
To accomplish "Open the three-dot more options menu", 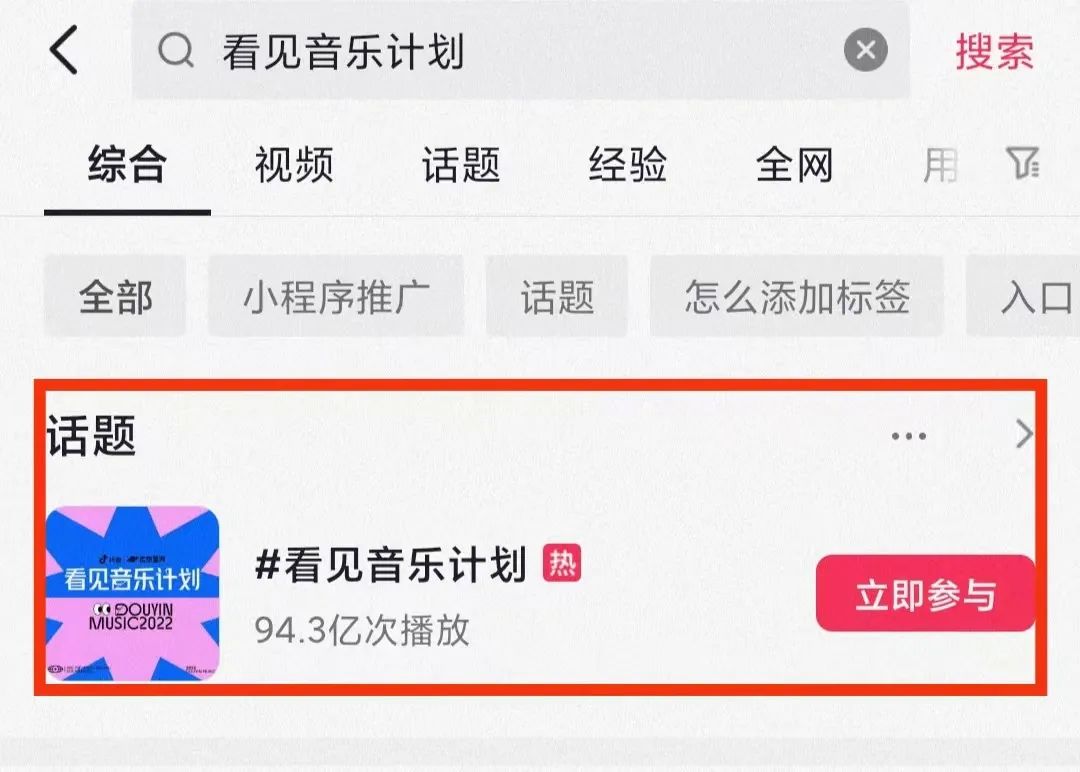I will pos(908,436).
